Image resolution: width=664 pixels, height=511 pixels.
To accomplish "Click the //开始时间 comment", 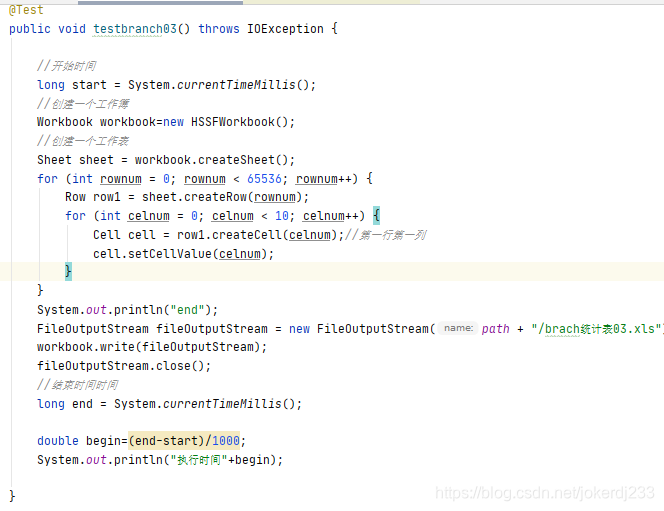I will (x=66, y=66).
